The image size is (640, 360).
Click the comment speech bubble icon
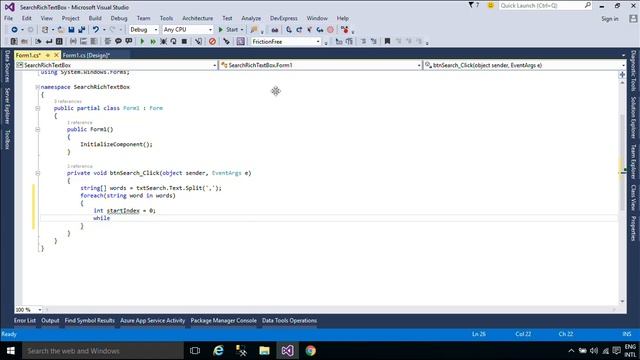[x=118, y=42]
